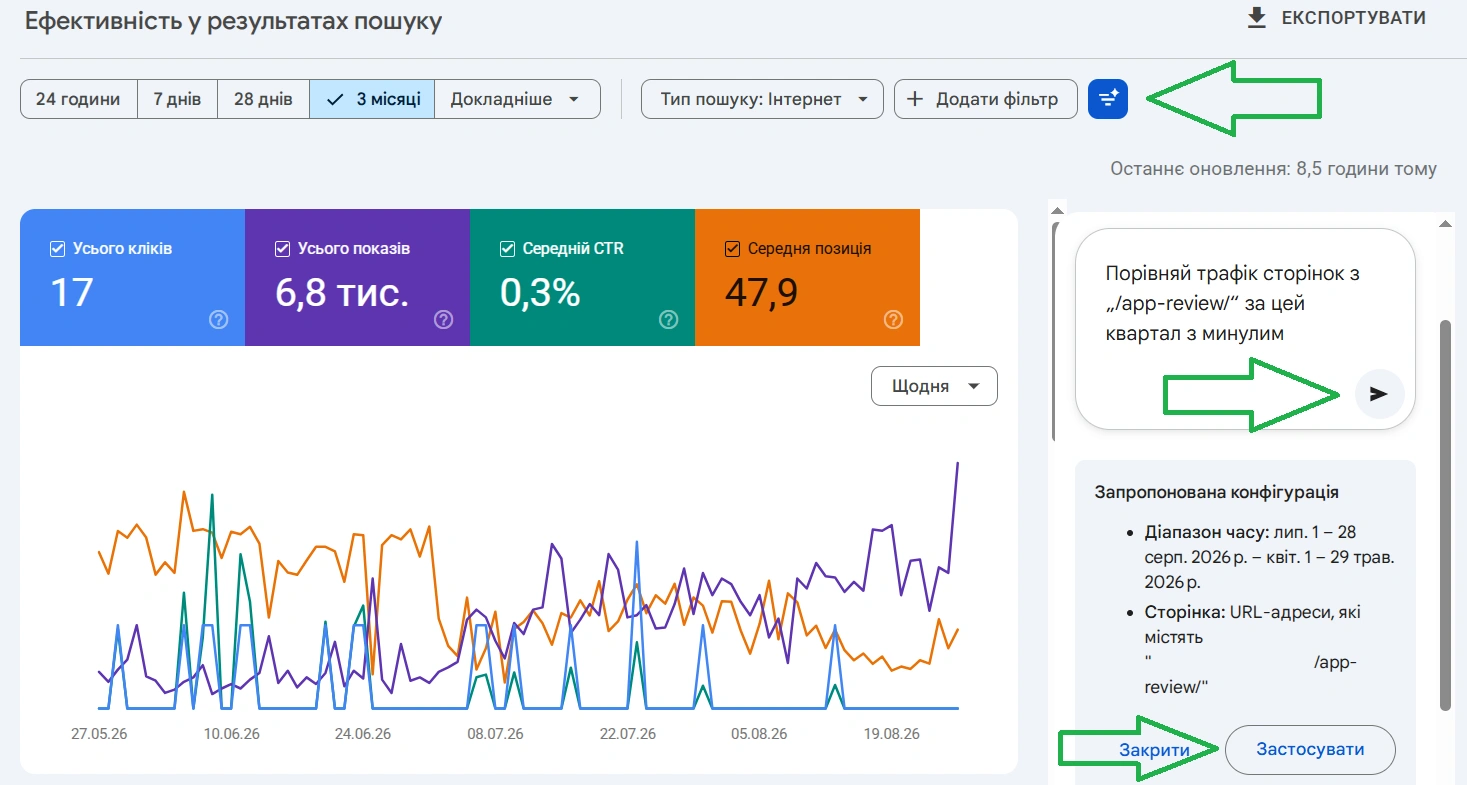Click the page title Ефективність у результатах пошуку
The width and height of the screenshot is (1467, 785).
click(233, 21)
